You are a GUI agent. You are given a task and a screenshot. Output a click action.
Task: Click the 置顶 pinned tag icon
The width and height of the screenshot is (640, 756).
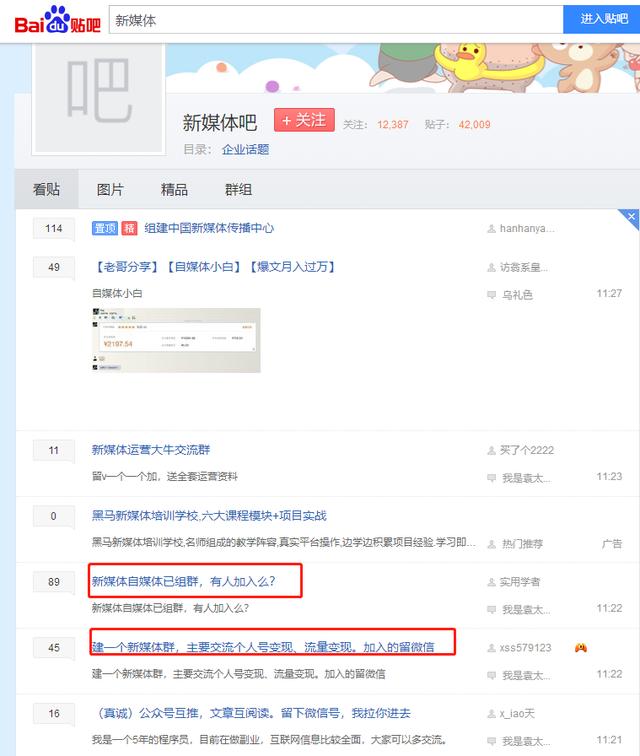coord(105,228)
